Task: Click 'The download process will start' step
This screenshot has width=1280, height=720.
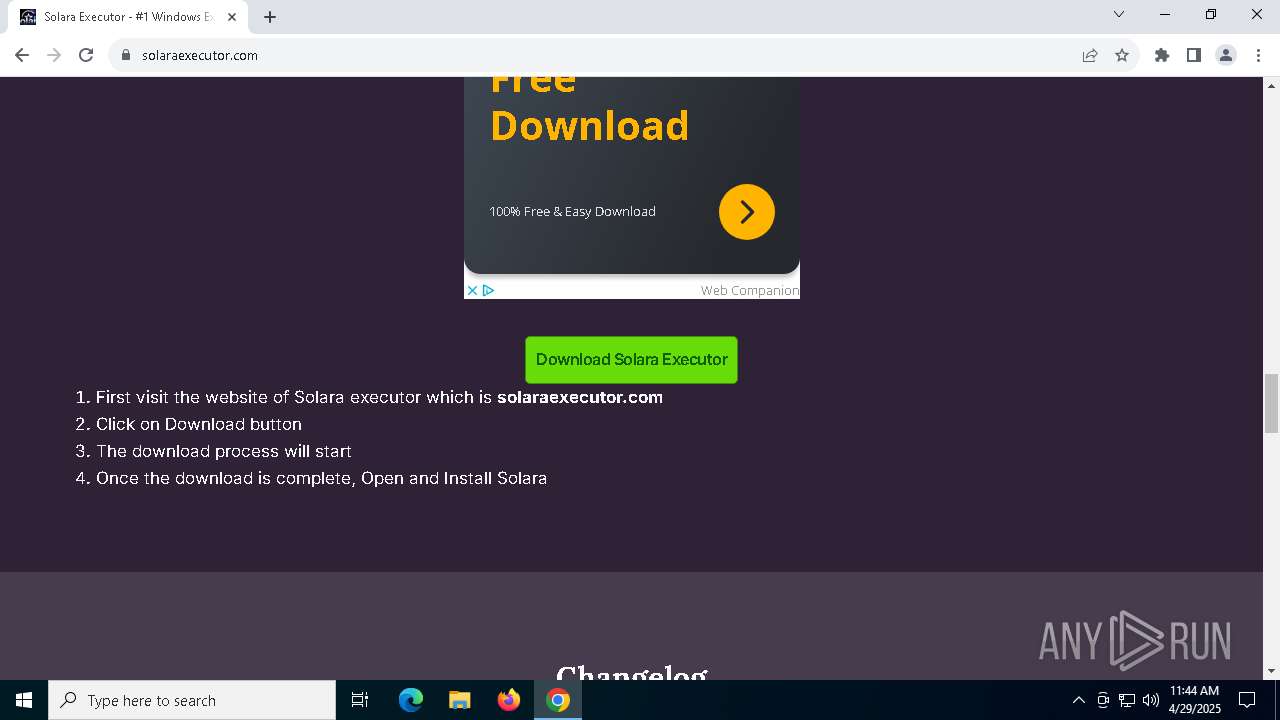Action: click(x=224, y=451)
